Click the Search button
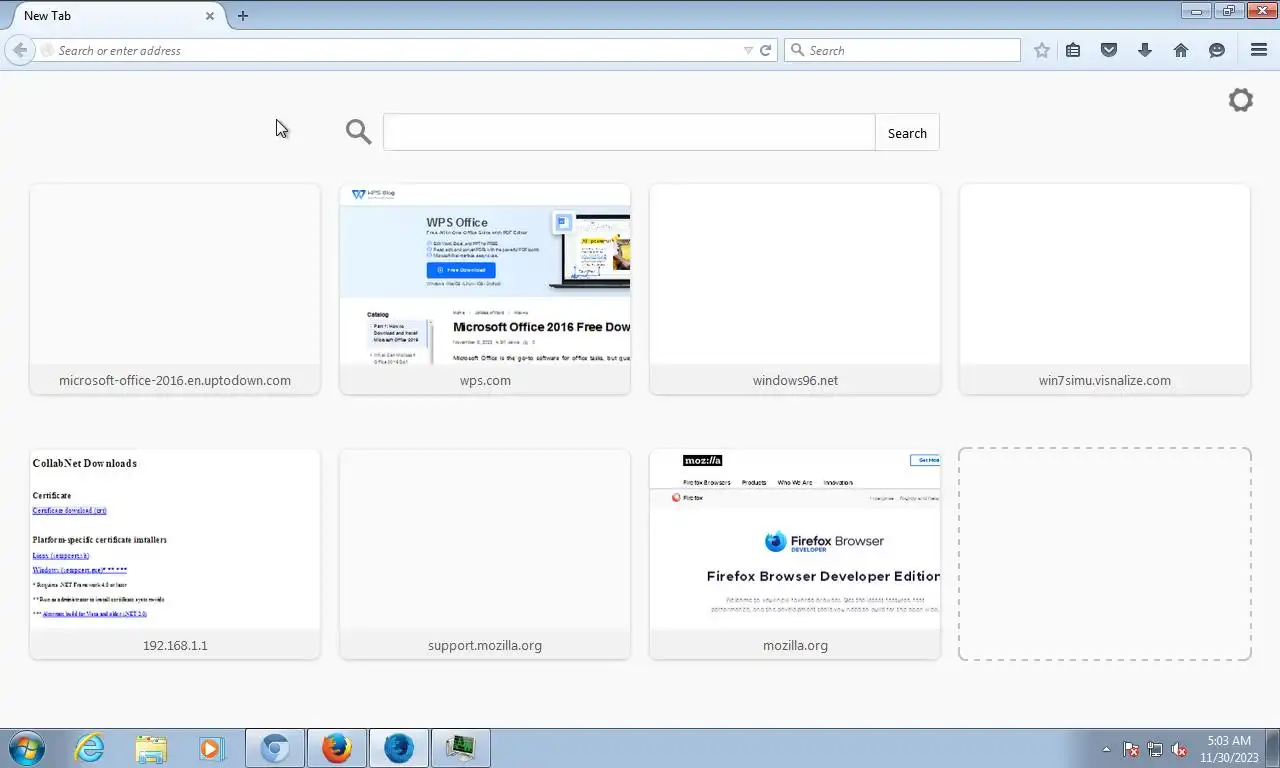The height and width of the screenshot is (768, 1280). point(907,133)
